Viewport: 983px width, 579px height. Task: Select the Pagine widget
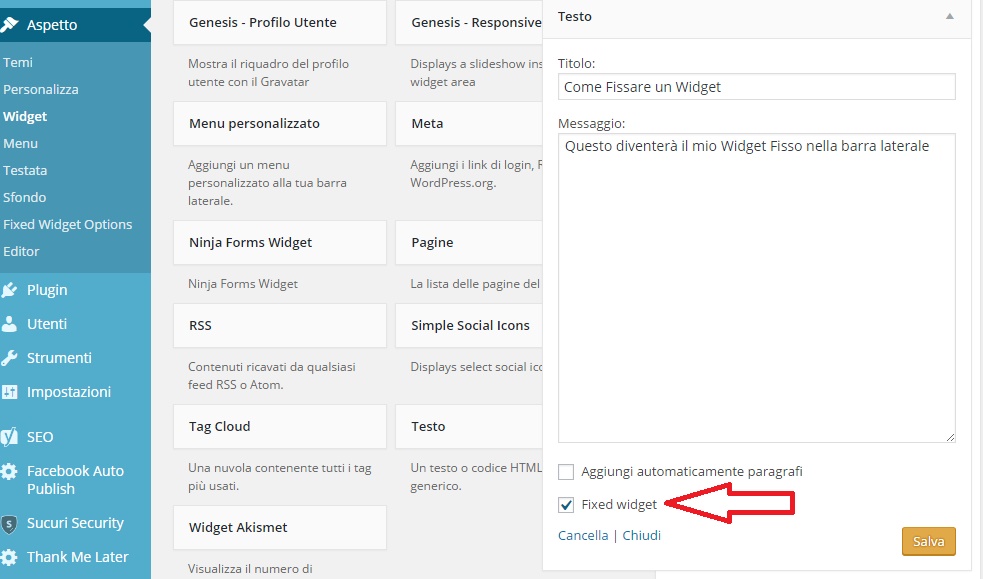click(469, 243)
